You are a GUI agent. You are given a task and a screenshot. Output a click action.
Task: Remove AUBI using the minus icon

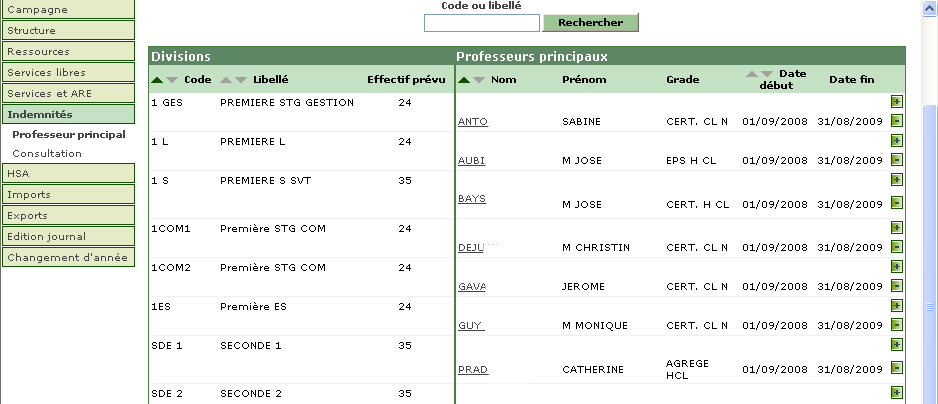(x=896, y=160)
